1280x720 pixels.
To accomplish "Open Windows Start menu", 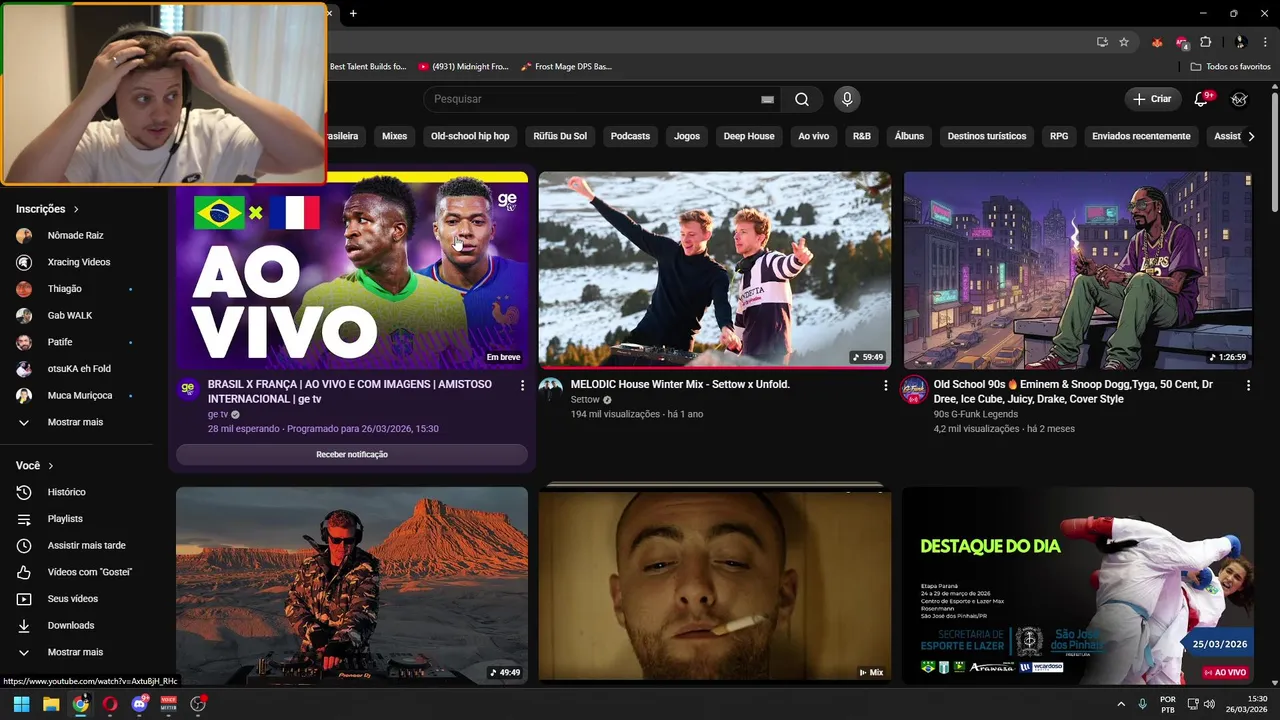I will (x=21, y=704).
